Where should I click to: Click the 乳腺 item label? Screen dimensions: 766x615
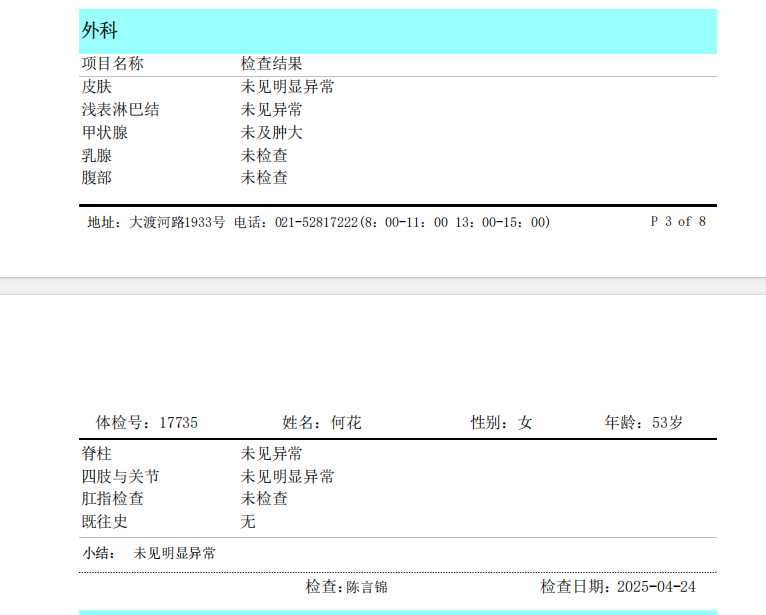[97, 156]
